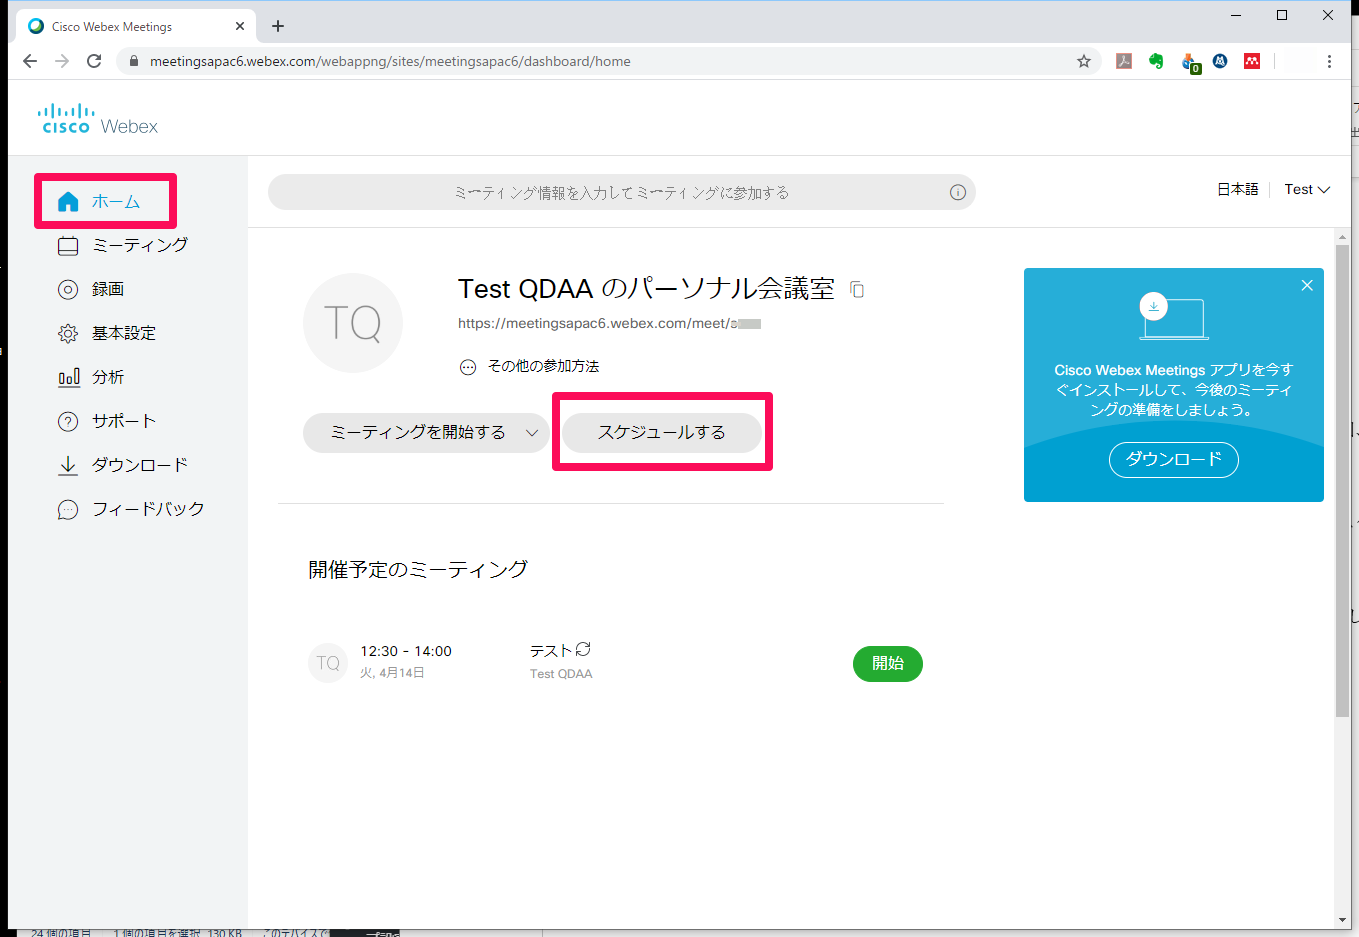Click the question mark icon beside サポート
Viewport: 1359px width, 937px height.
click(68, 422)
